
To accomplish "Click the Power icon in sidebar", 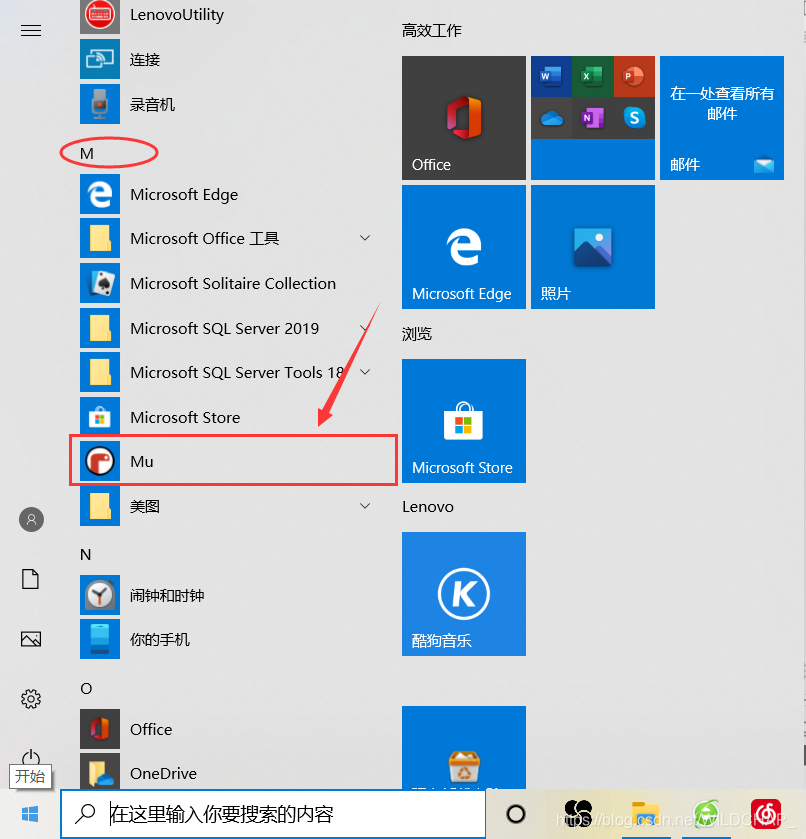I will coord(31,757).
